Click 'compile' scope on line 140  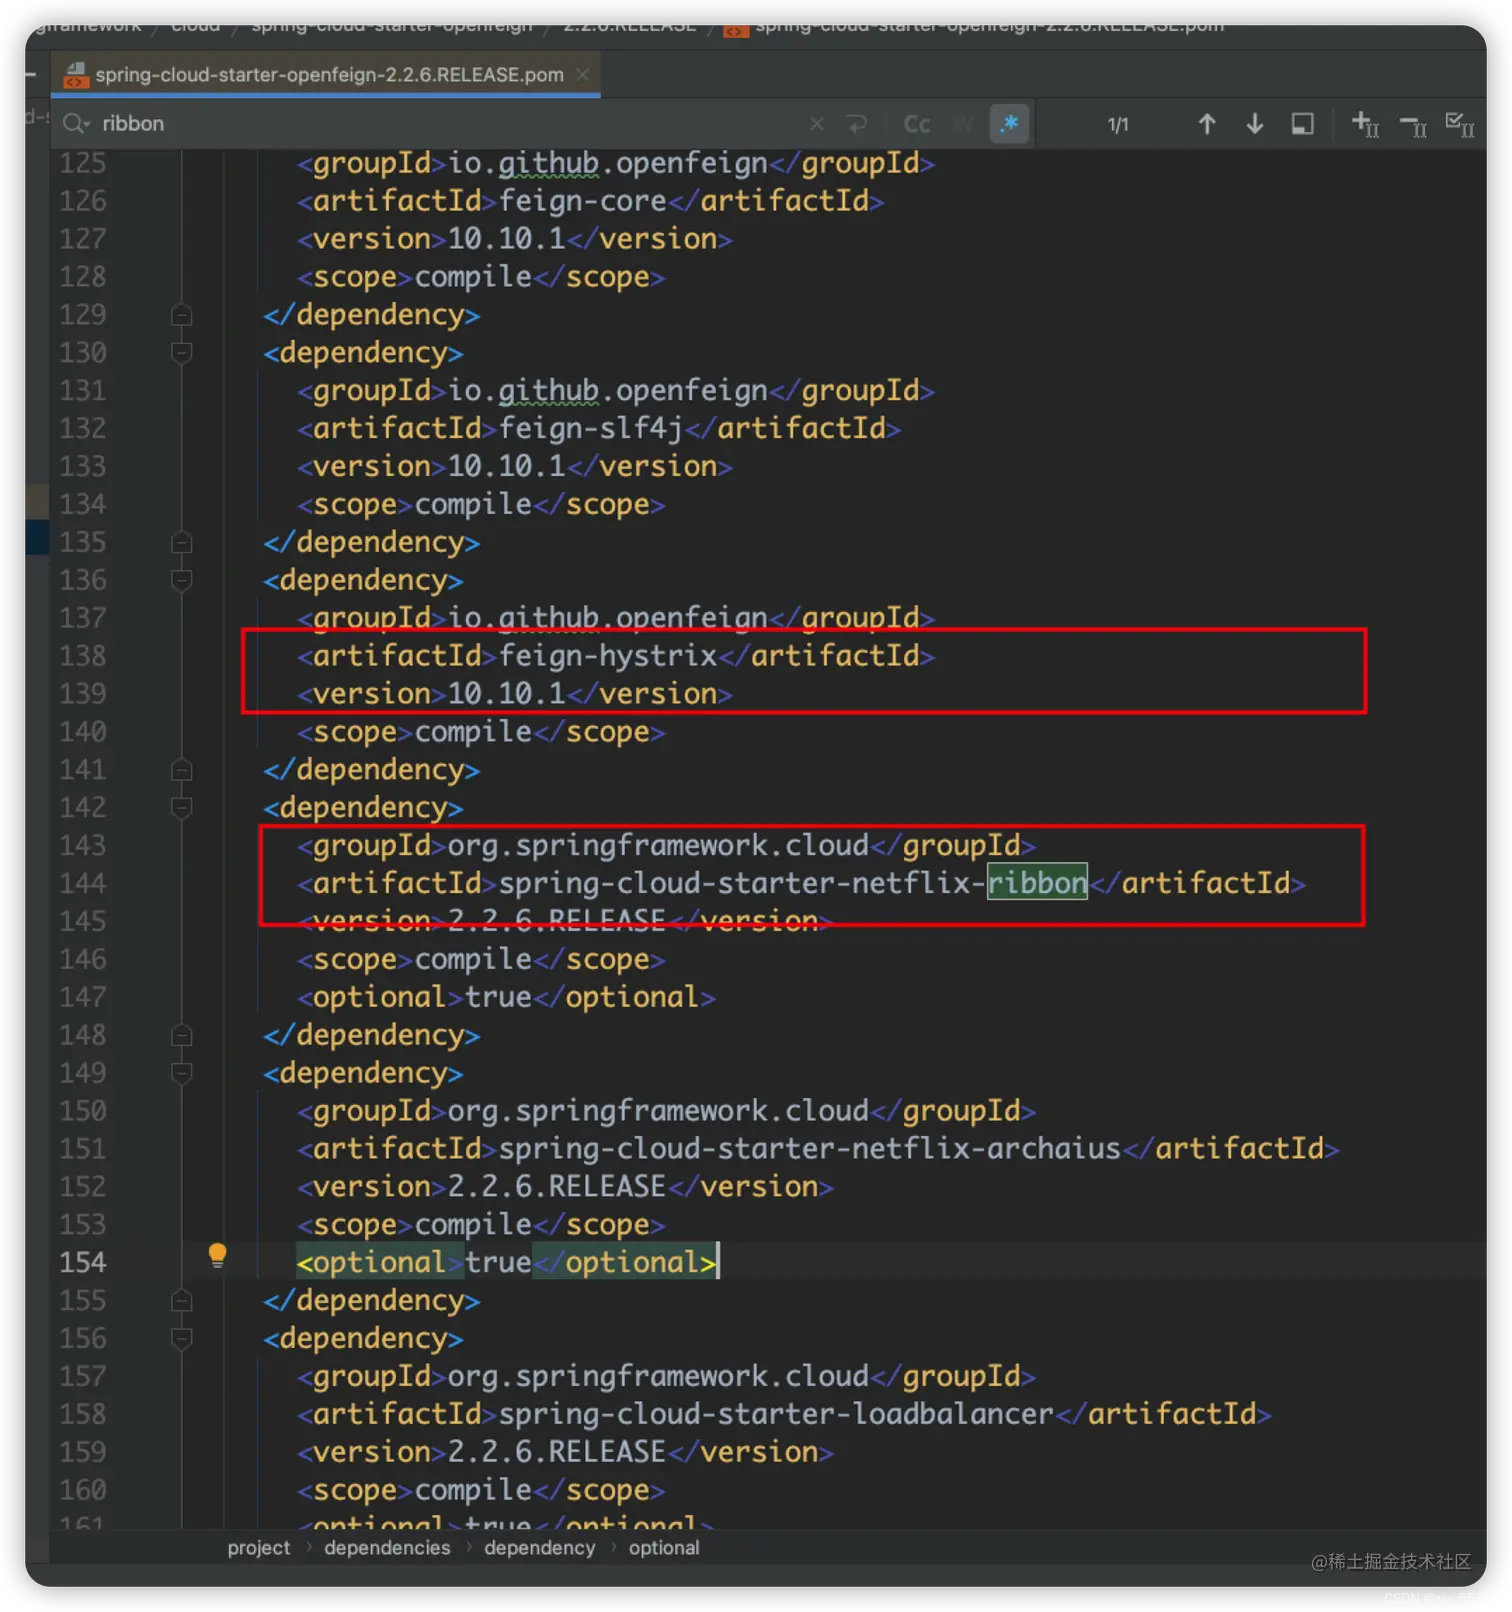(x=473, y=732)
